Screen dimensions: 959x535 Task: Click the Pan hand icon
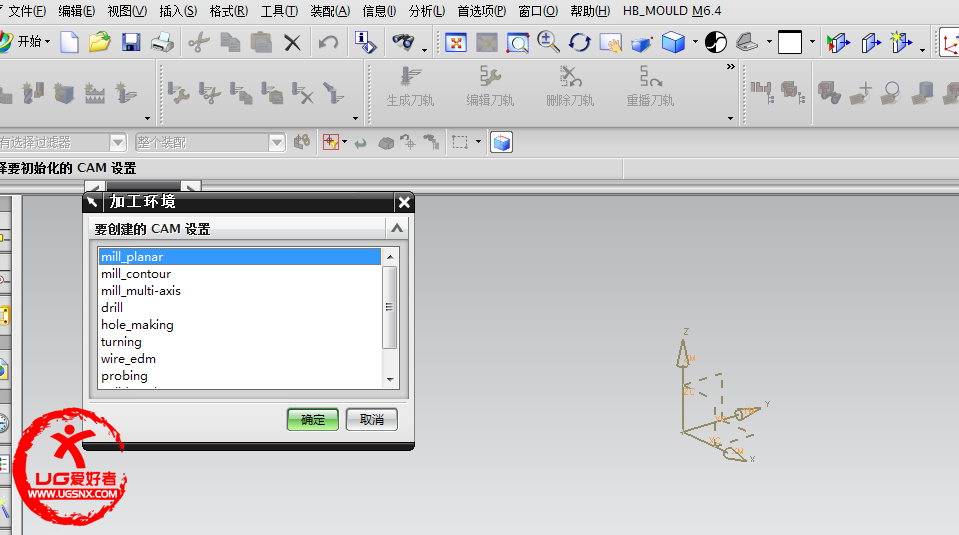[610, 42]
